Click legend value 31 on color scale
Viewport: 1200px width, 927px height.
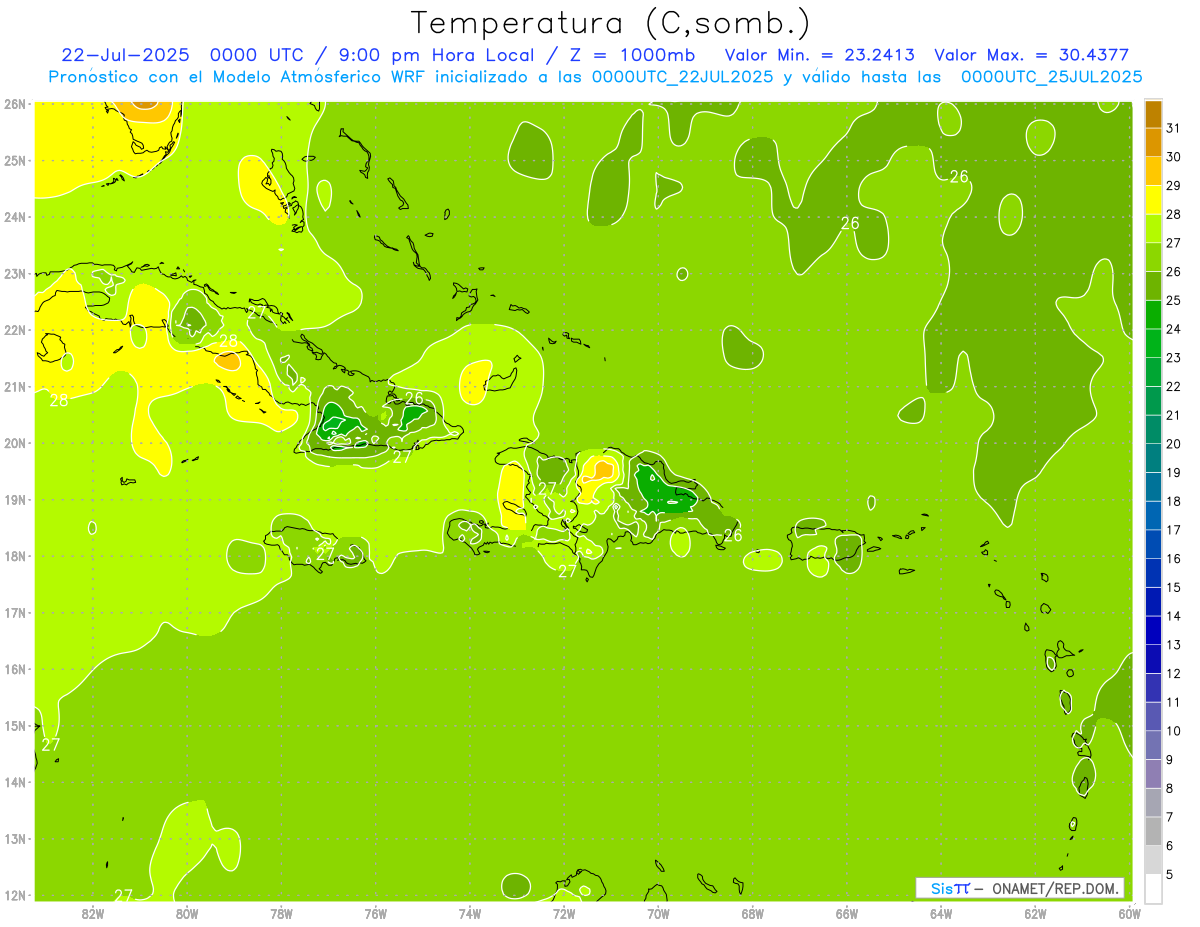point(1173,128)
